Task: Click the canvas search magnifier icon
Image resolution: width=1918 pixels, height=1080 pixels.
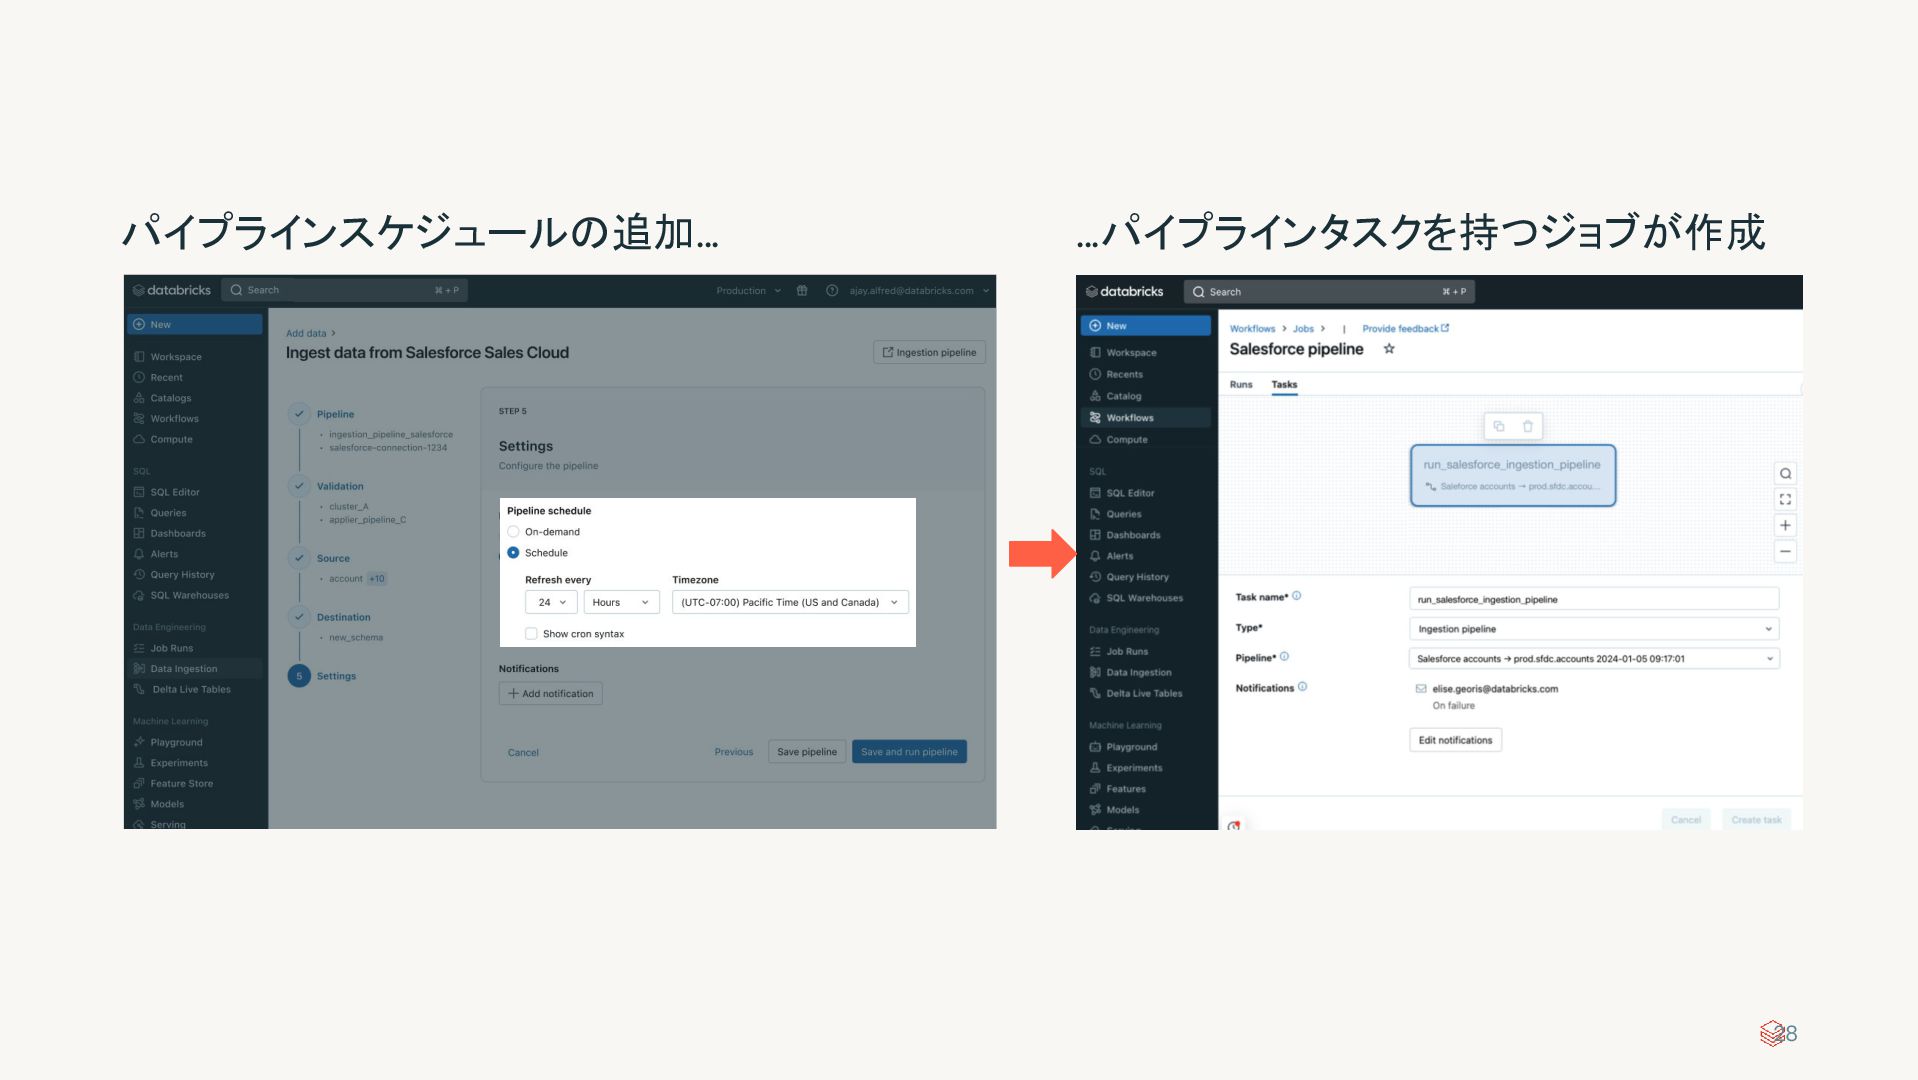Action: pos(1785,474)
